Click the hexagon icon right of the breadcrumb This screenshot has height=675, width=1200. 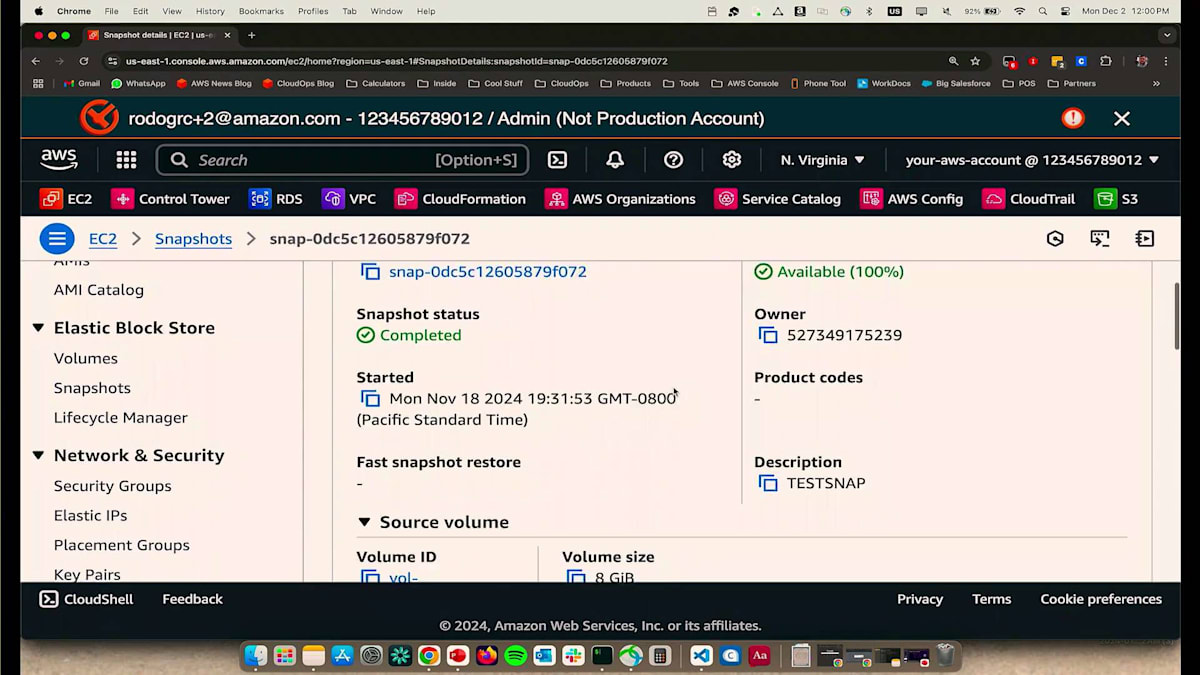1055,239
